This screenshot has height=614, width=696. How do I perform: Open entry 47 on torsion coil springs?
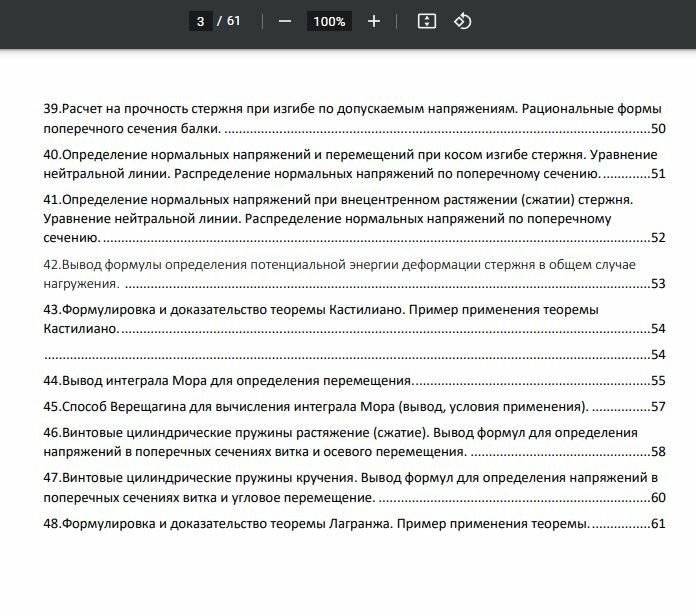click(354, 487)
